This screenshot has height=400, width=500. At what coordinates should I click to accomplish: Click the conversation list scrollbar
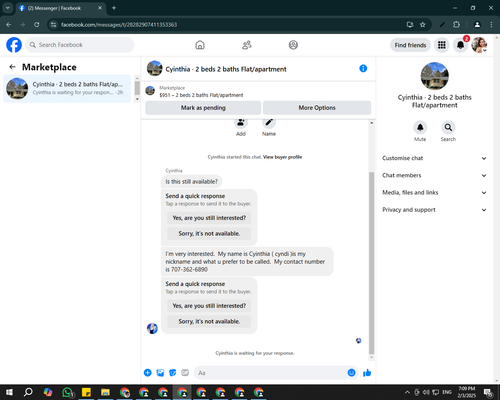[x=137, y=88]
